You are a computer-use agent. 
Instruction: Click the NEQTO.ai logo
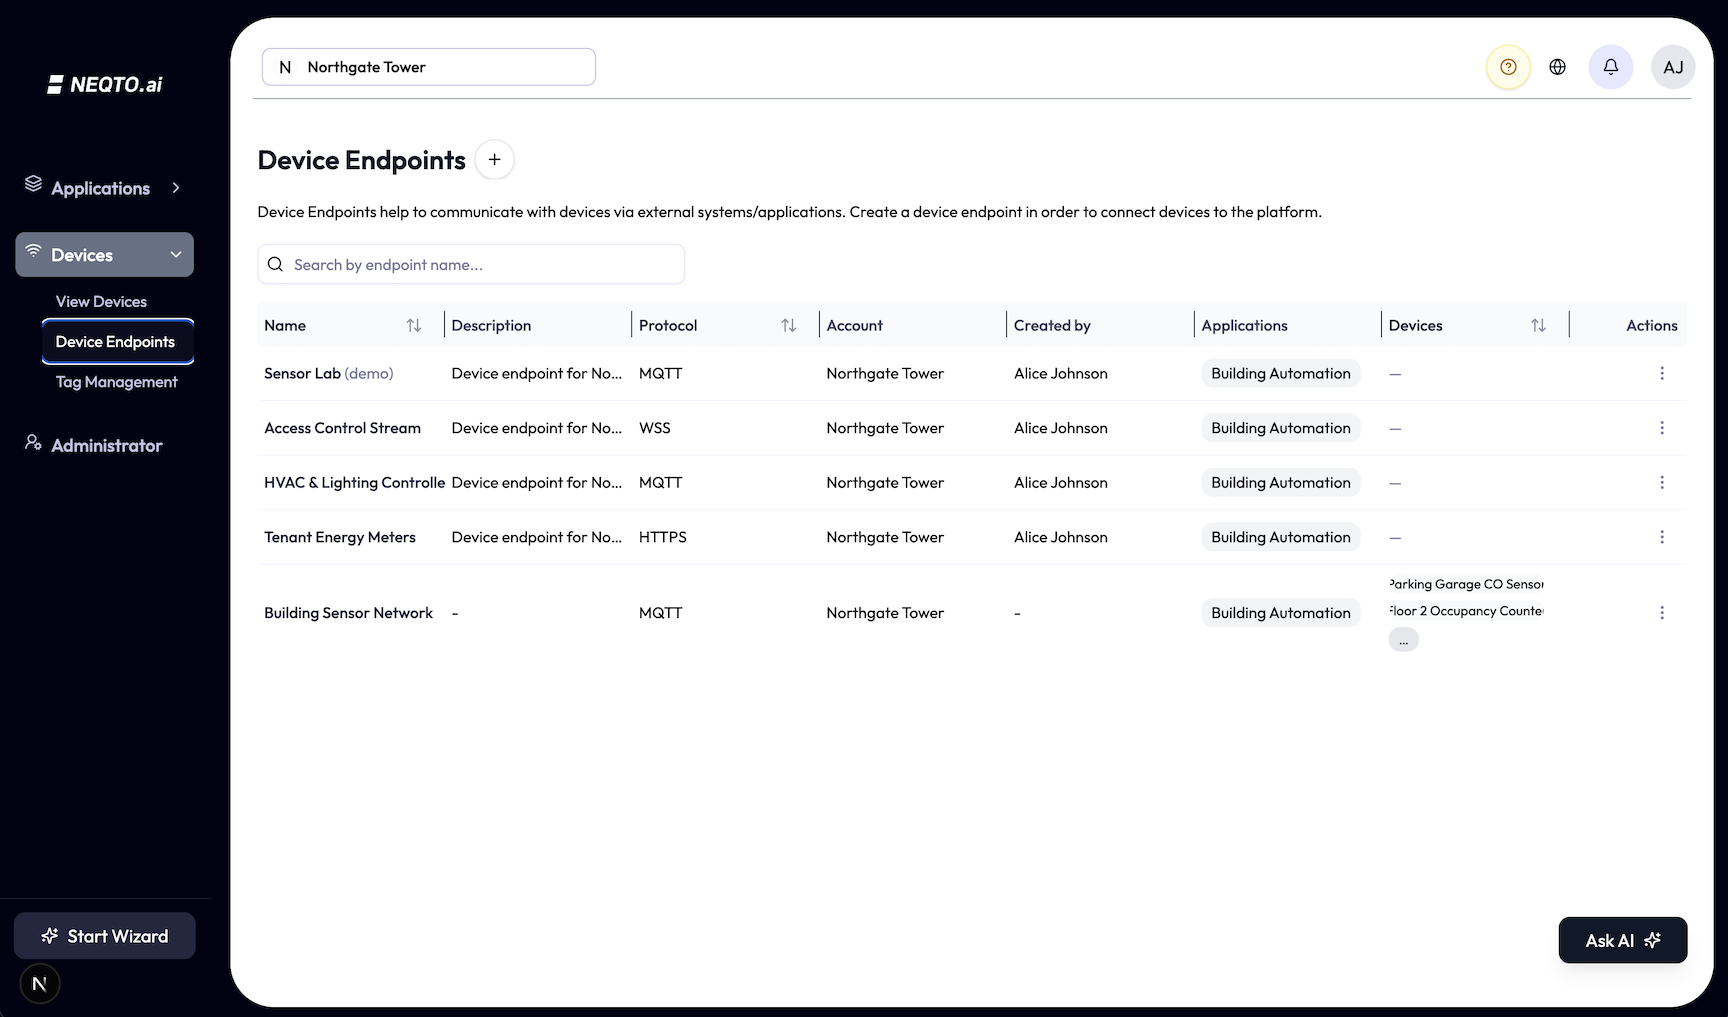104,84
